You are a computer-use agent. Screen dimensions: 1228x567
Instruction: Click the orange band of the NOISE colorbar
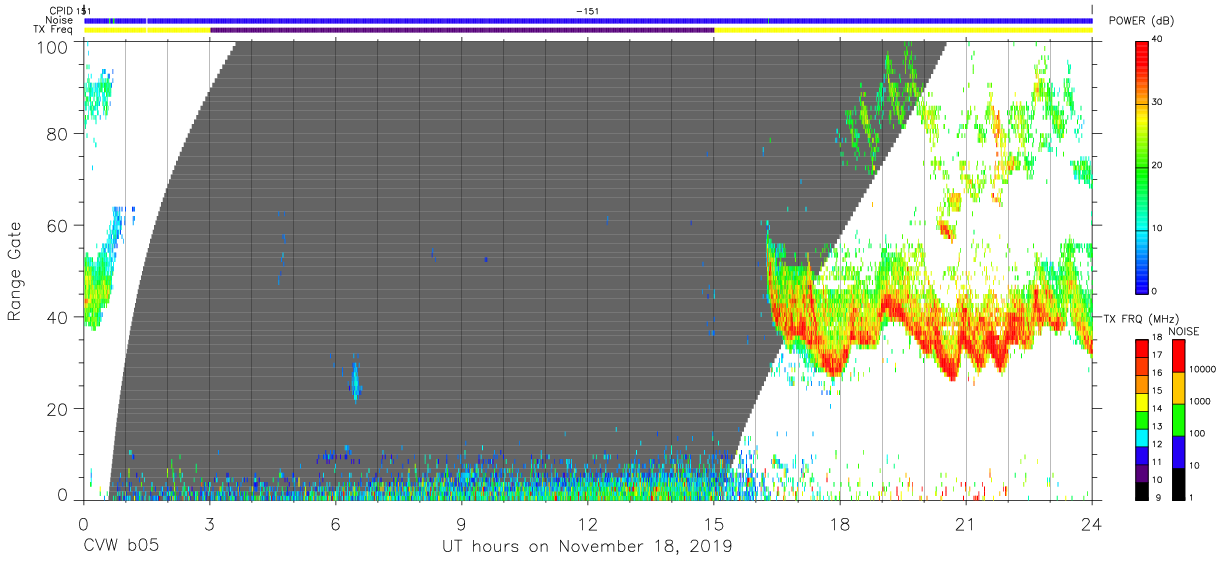1178,387
